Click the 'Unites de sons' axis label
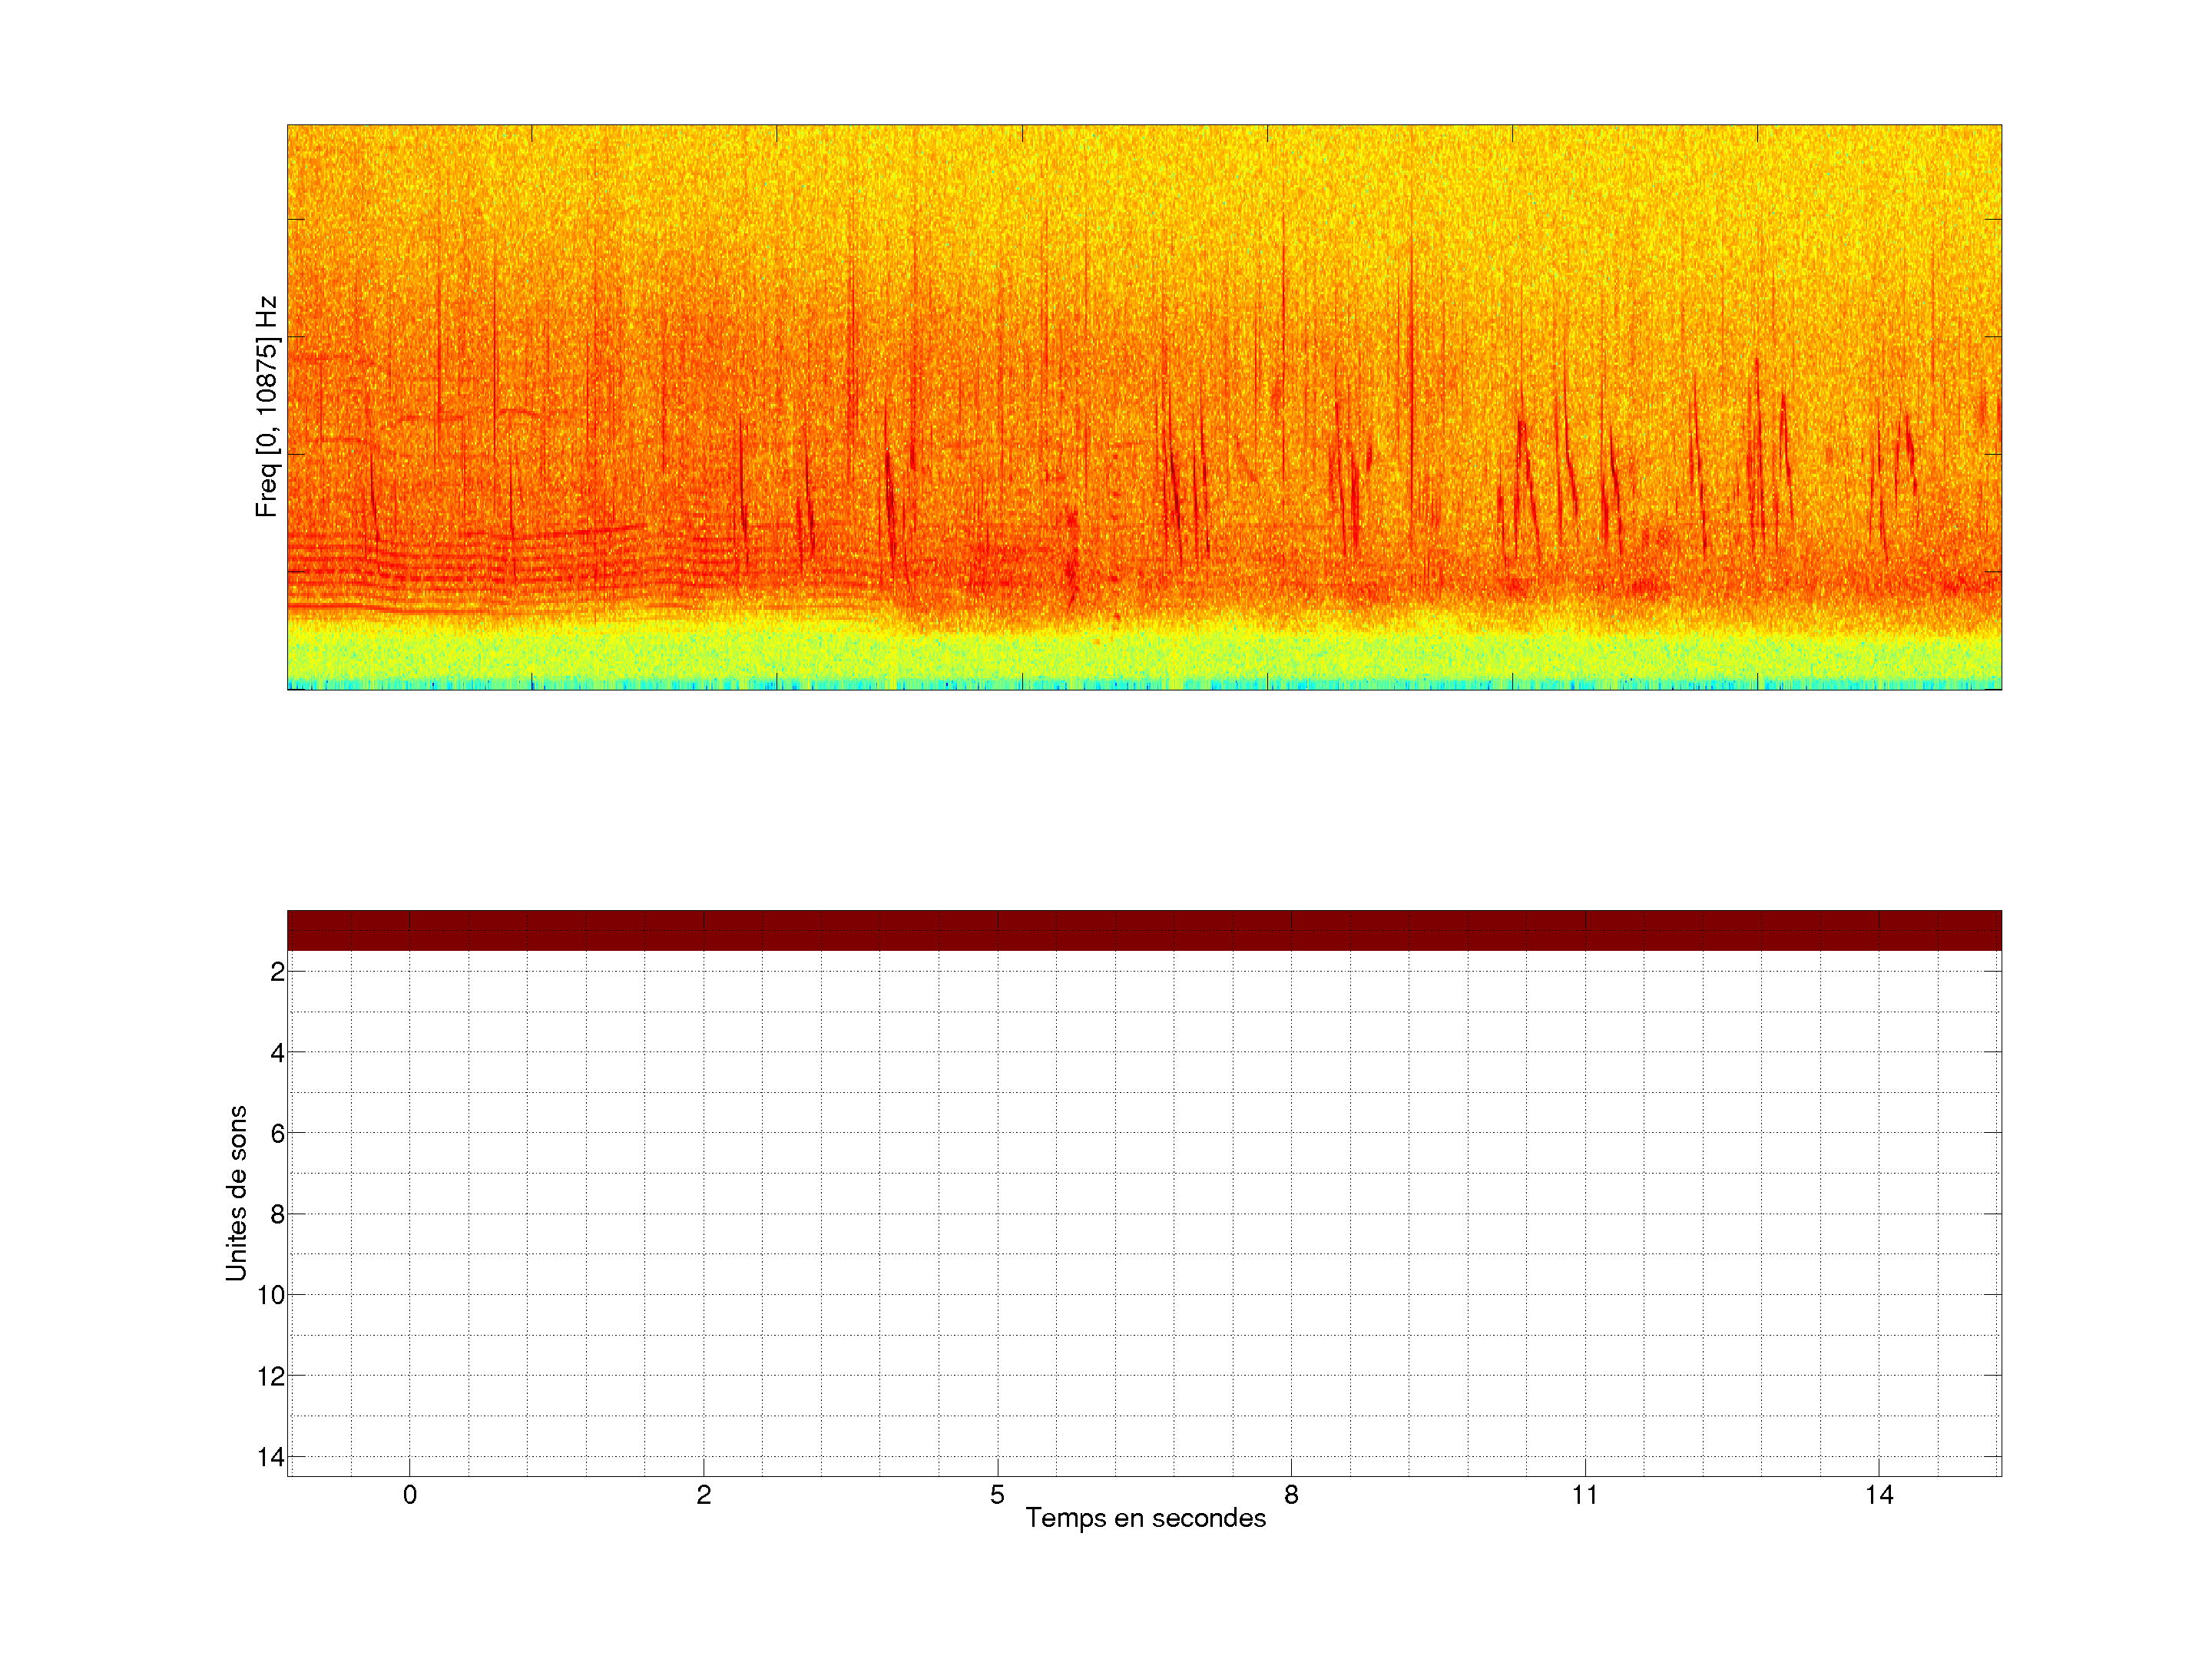This screenshot has width=2212, height=1659. click(x=236, y=1192)
